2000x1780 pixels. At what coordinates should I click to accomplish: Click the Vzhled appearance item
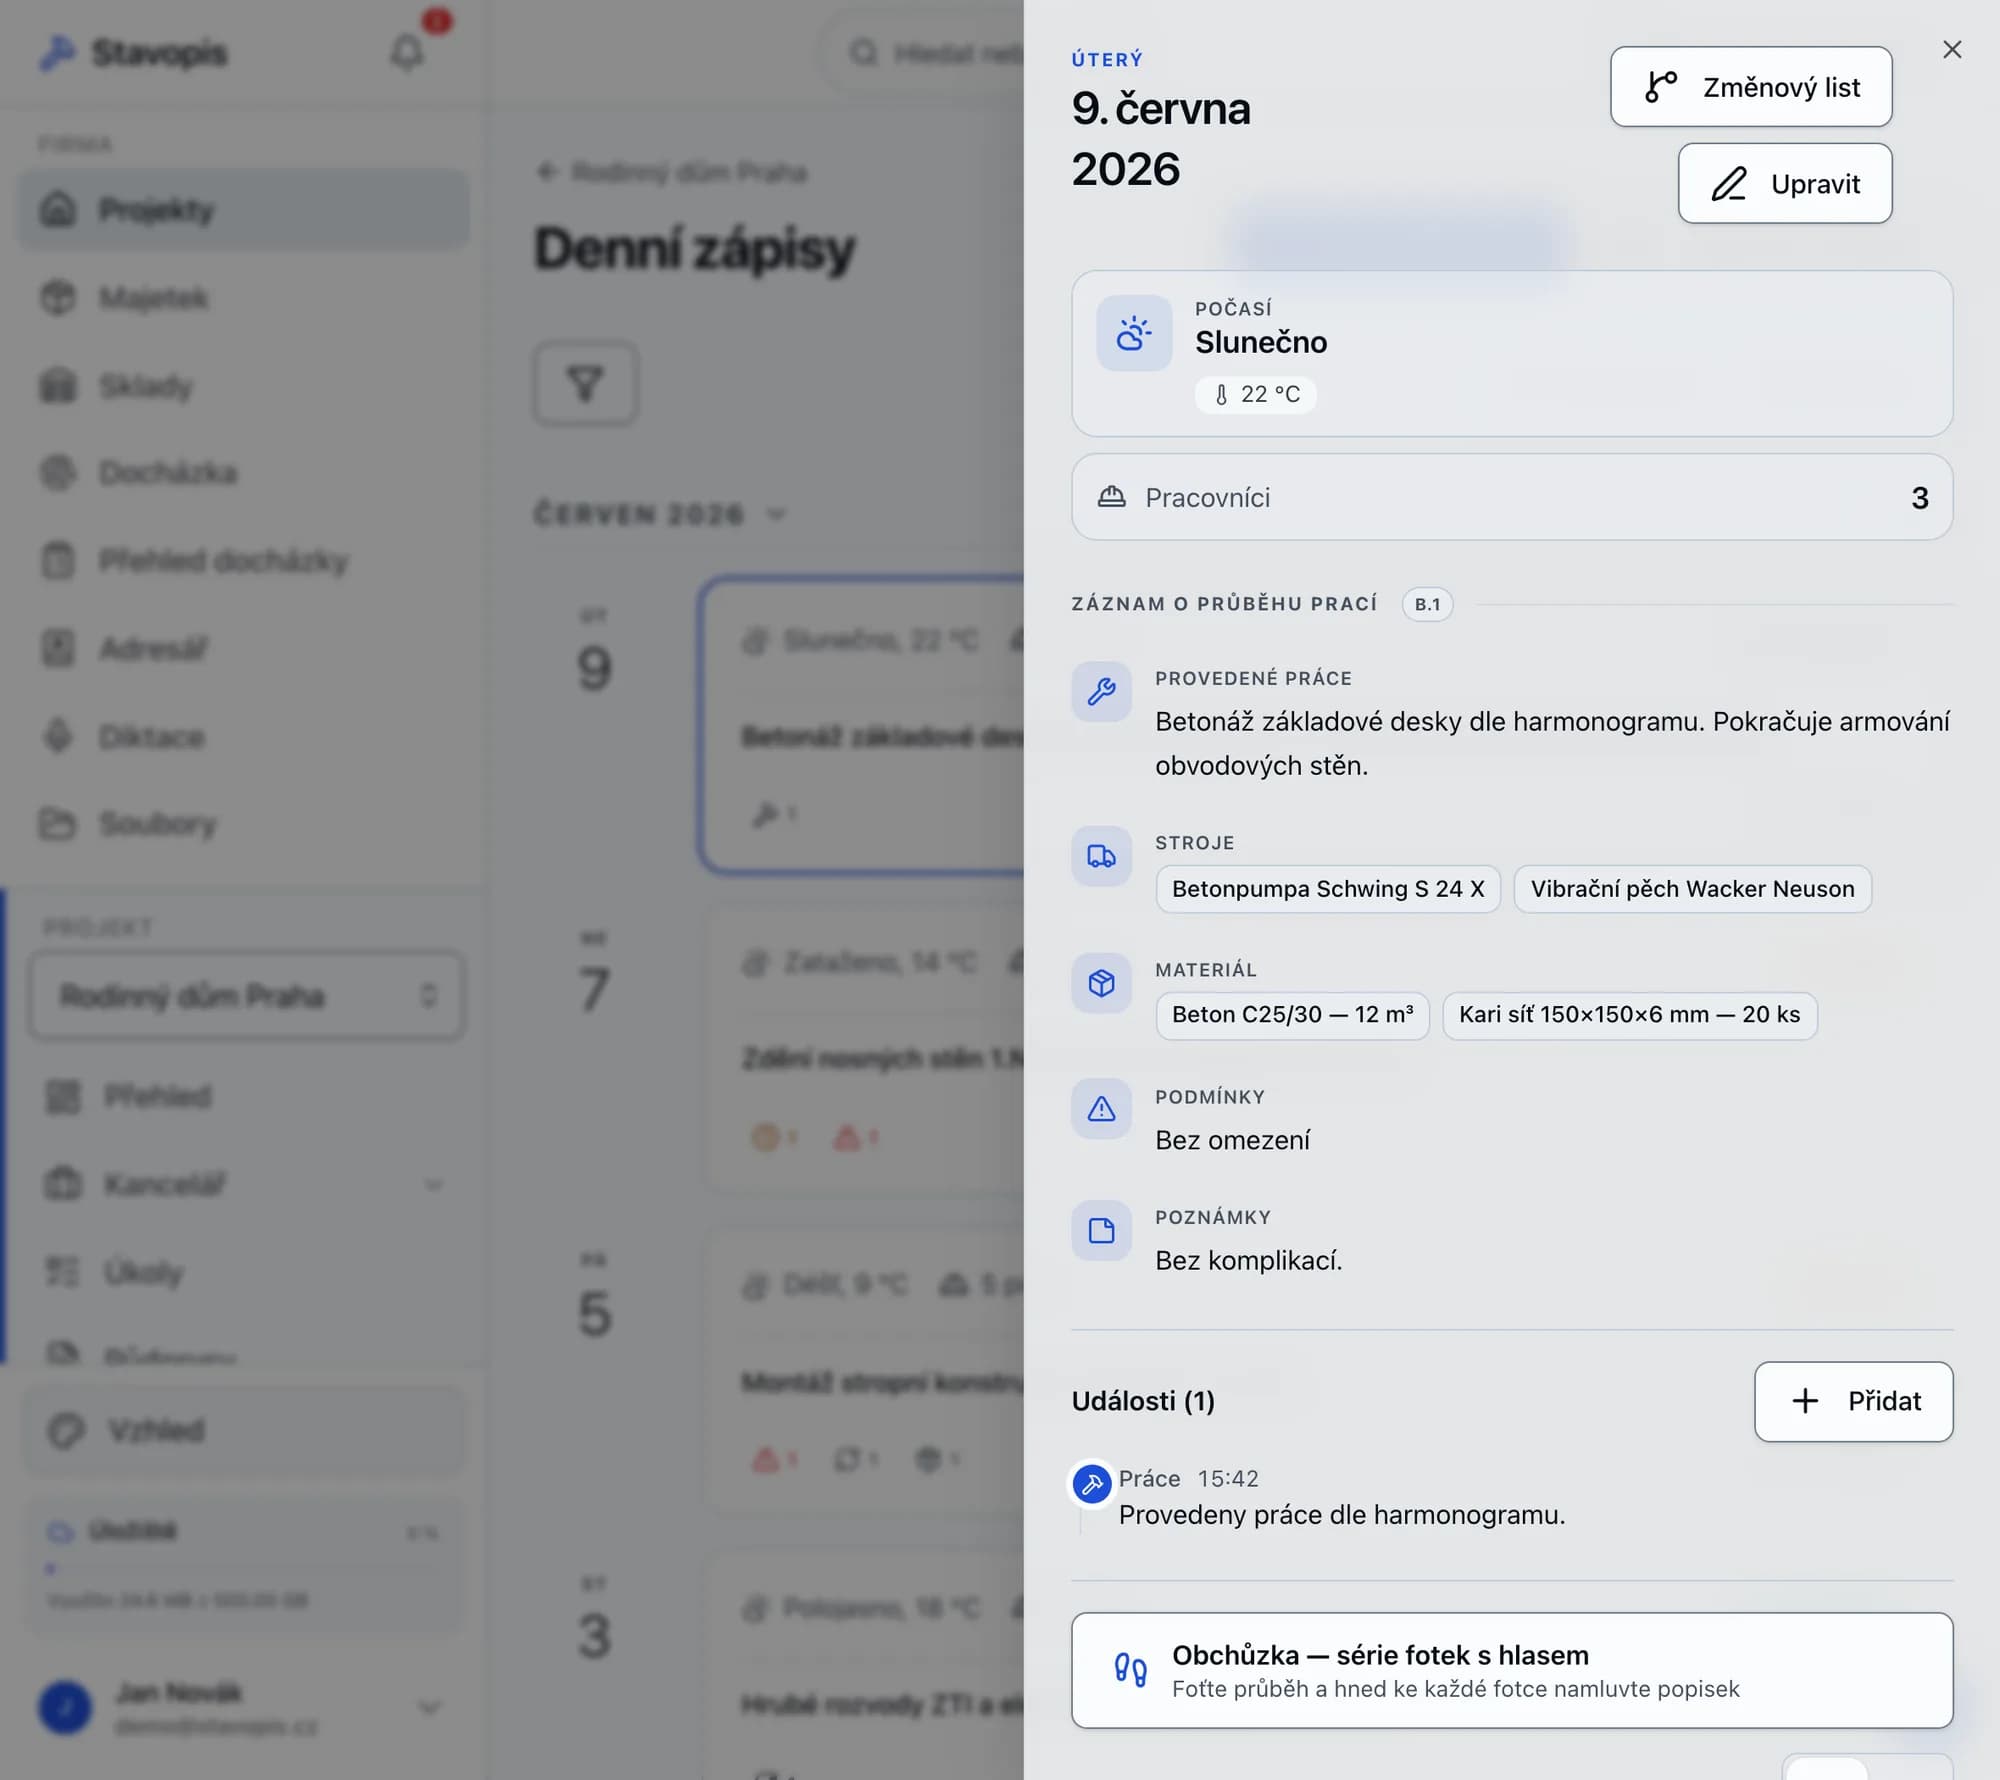[x=246, y=1431]
